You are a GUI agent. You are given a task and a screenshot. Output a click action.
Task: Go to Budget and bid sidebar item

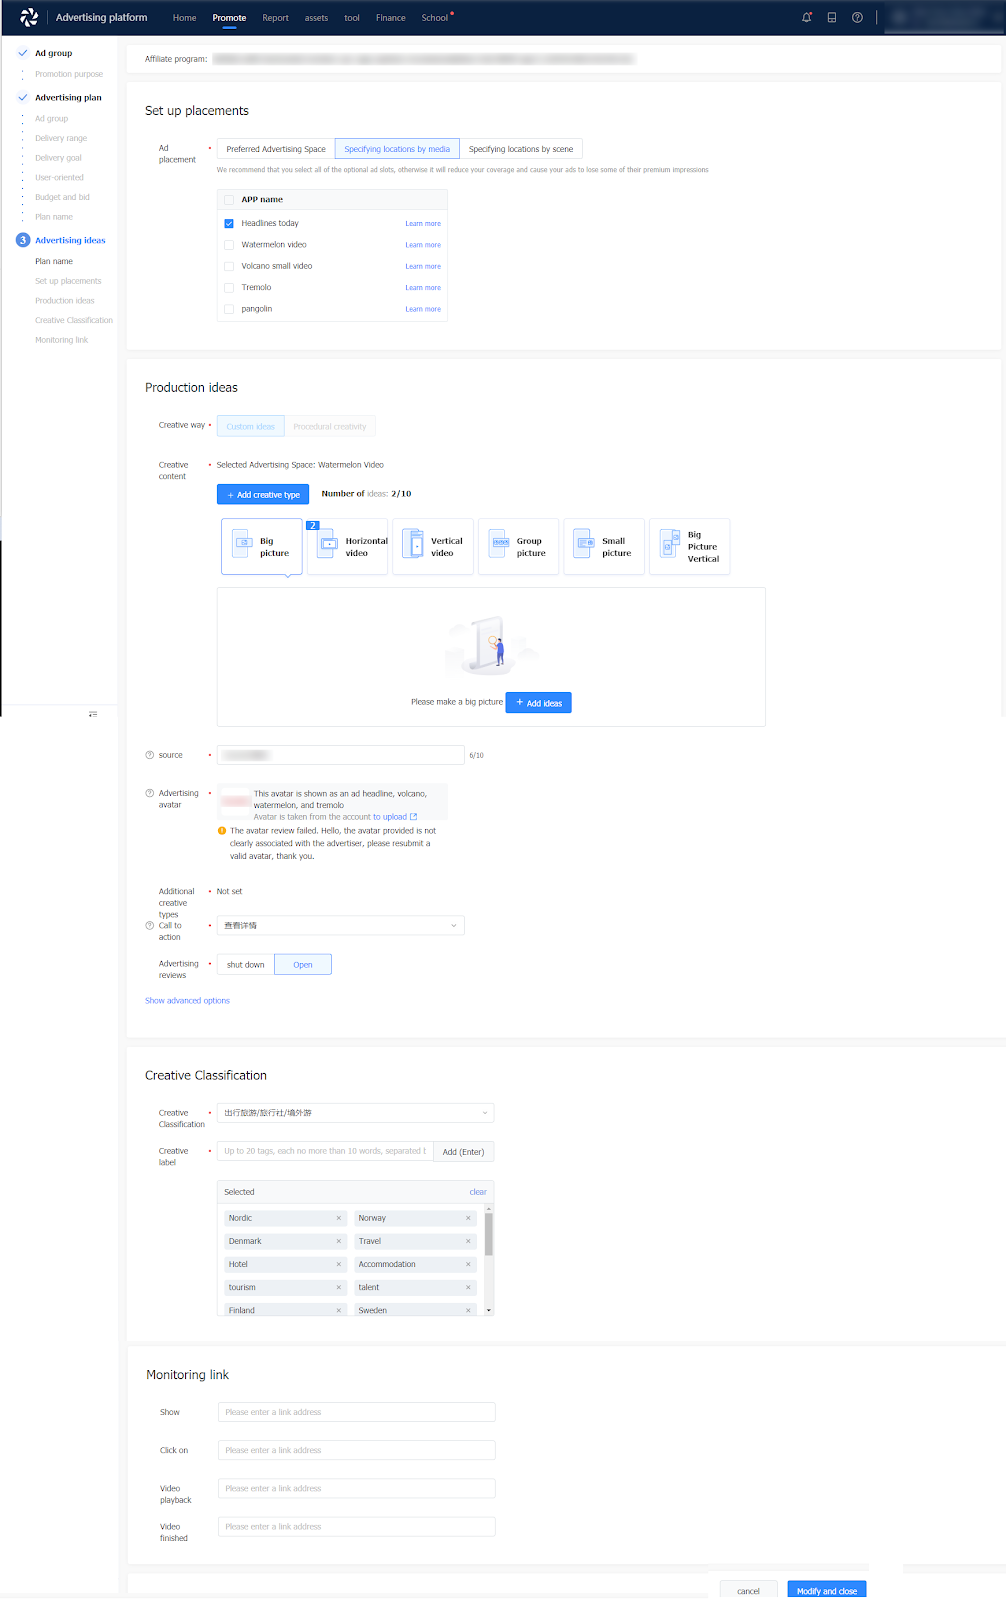[62, 197]
